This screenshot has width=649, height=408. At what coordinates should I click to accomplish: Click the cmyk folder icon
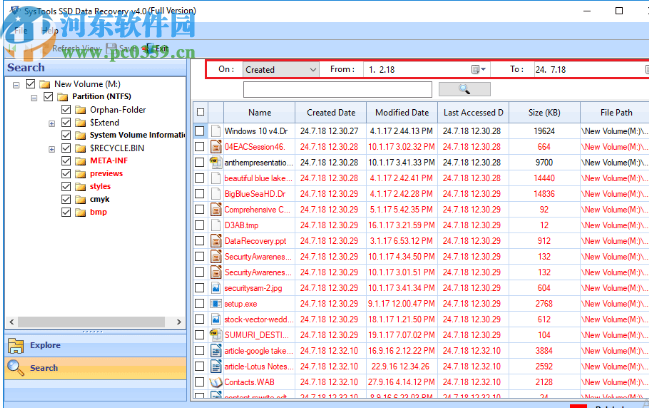click(80, 199)
